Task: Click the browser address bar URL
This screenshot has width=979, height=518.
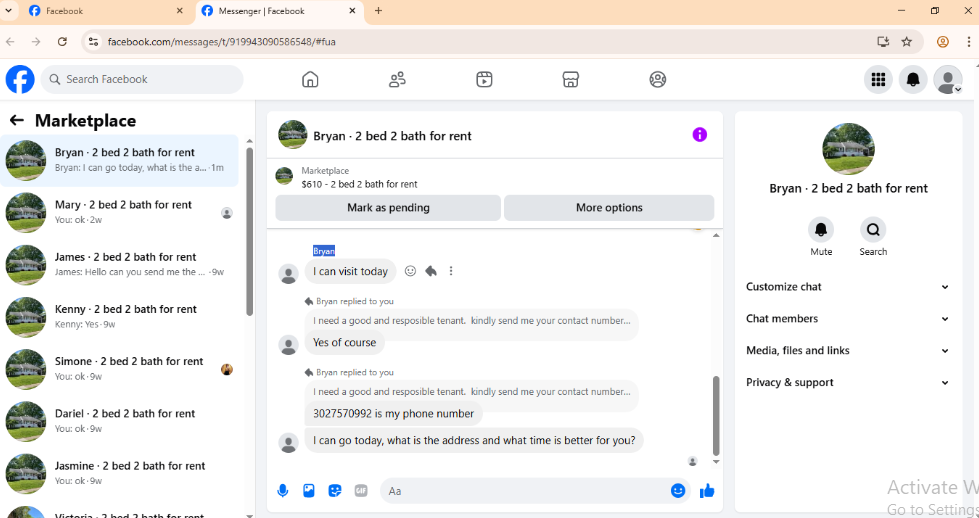Action: 222,42
